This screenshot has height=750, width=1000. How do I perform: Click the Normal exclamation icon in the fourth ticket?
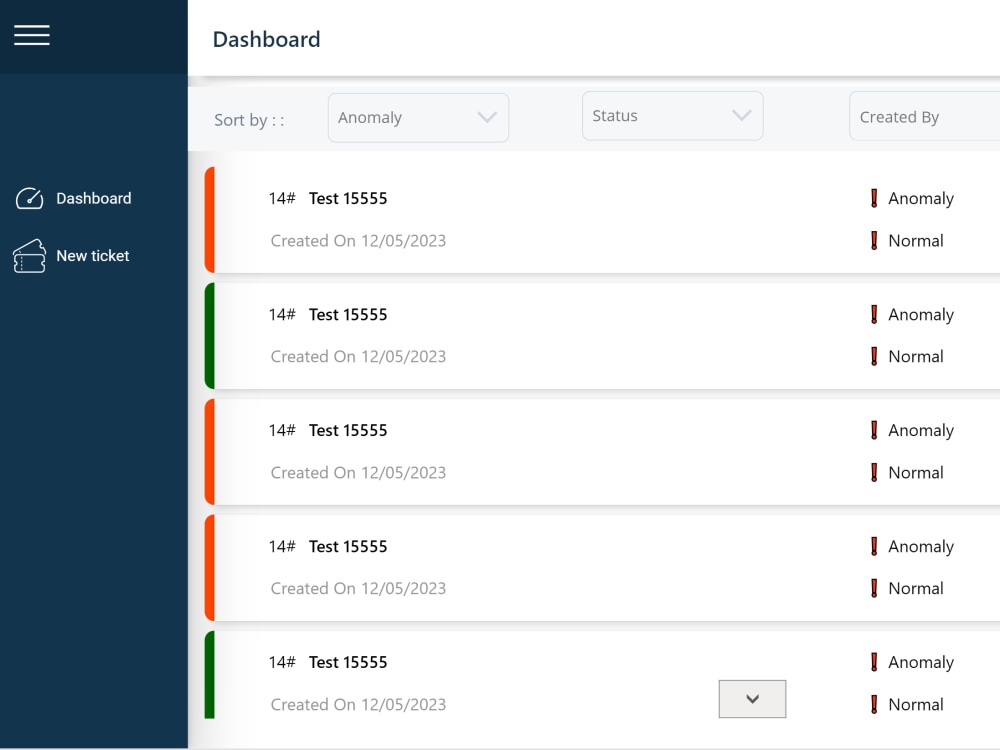pos(874,588)
